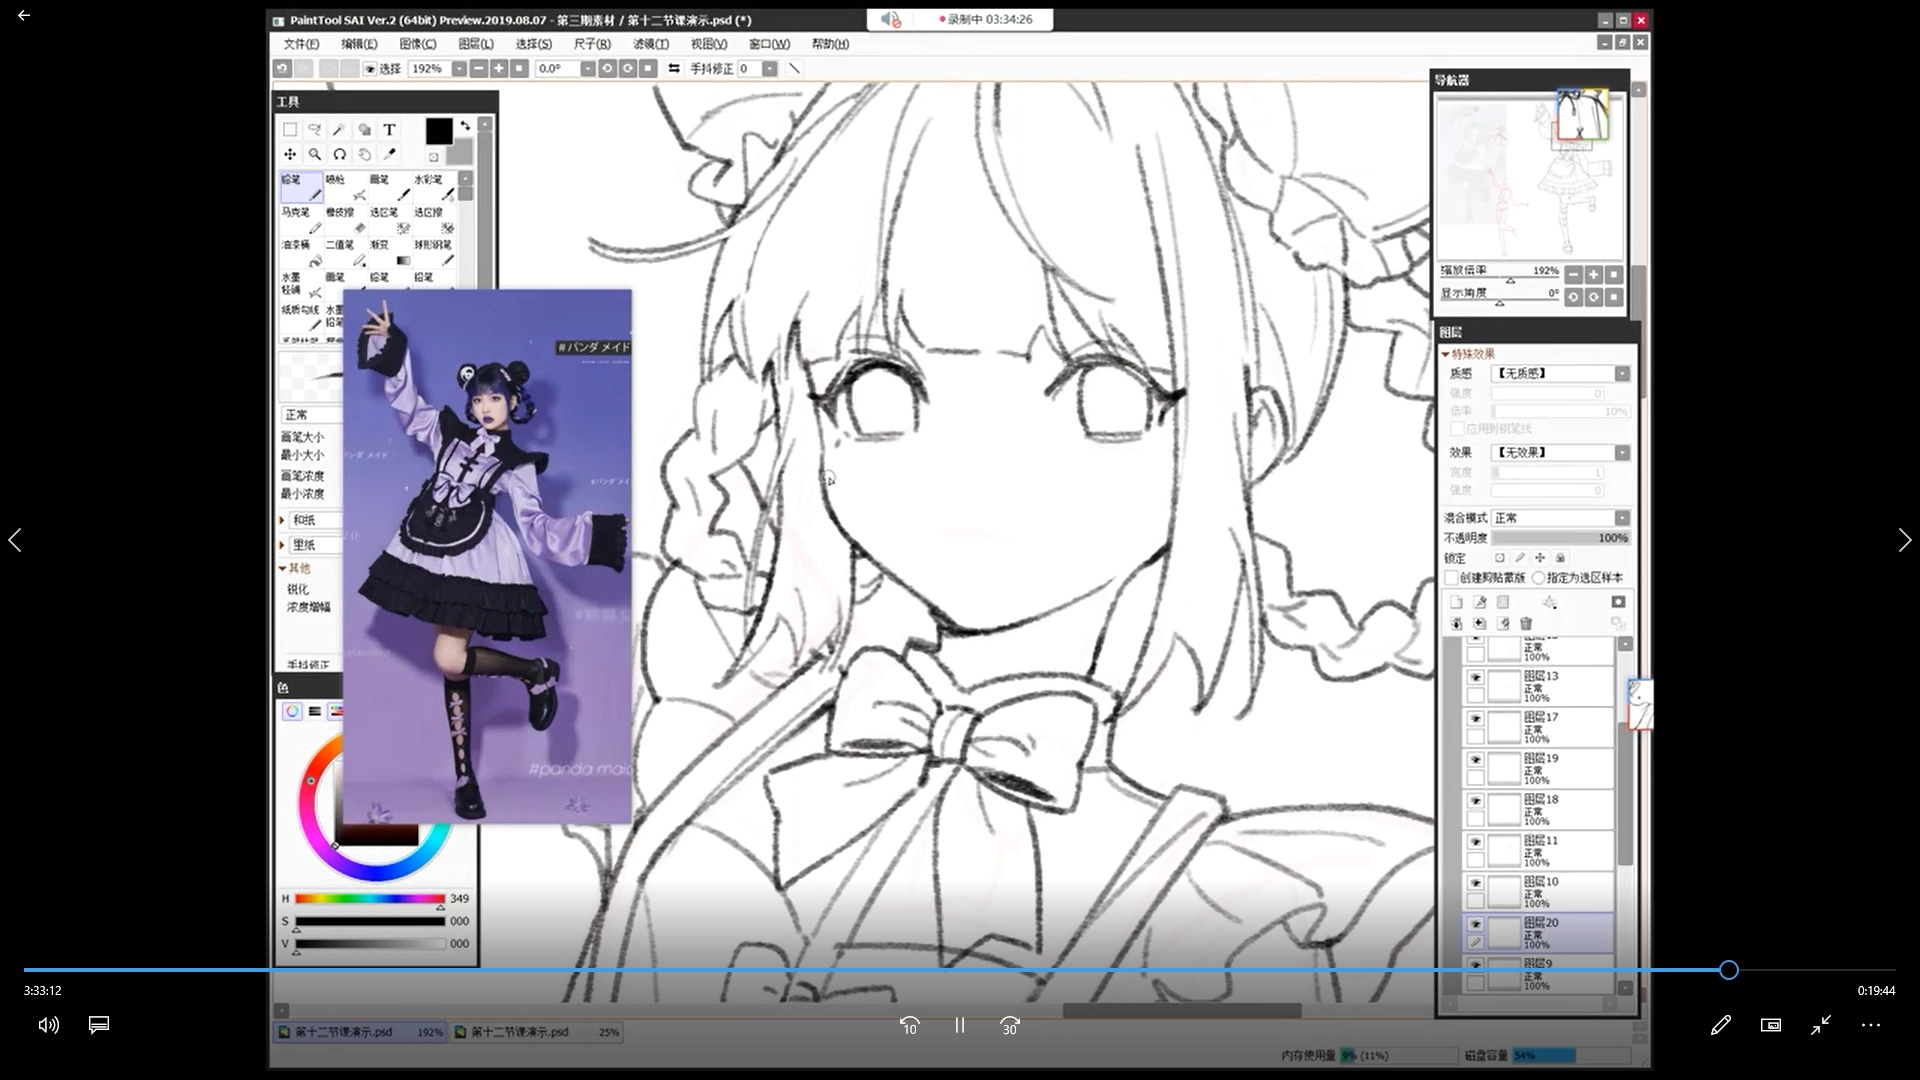
Task: Open the 滤镜(T) menu
Action: [x=650, y=44]
